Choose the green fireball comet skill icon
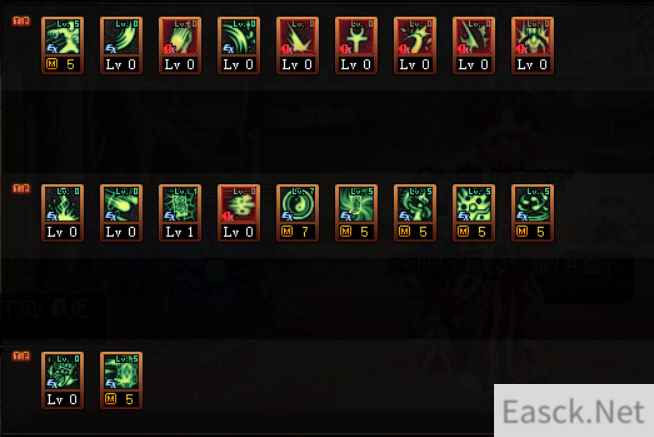 (x=121, y=213)
